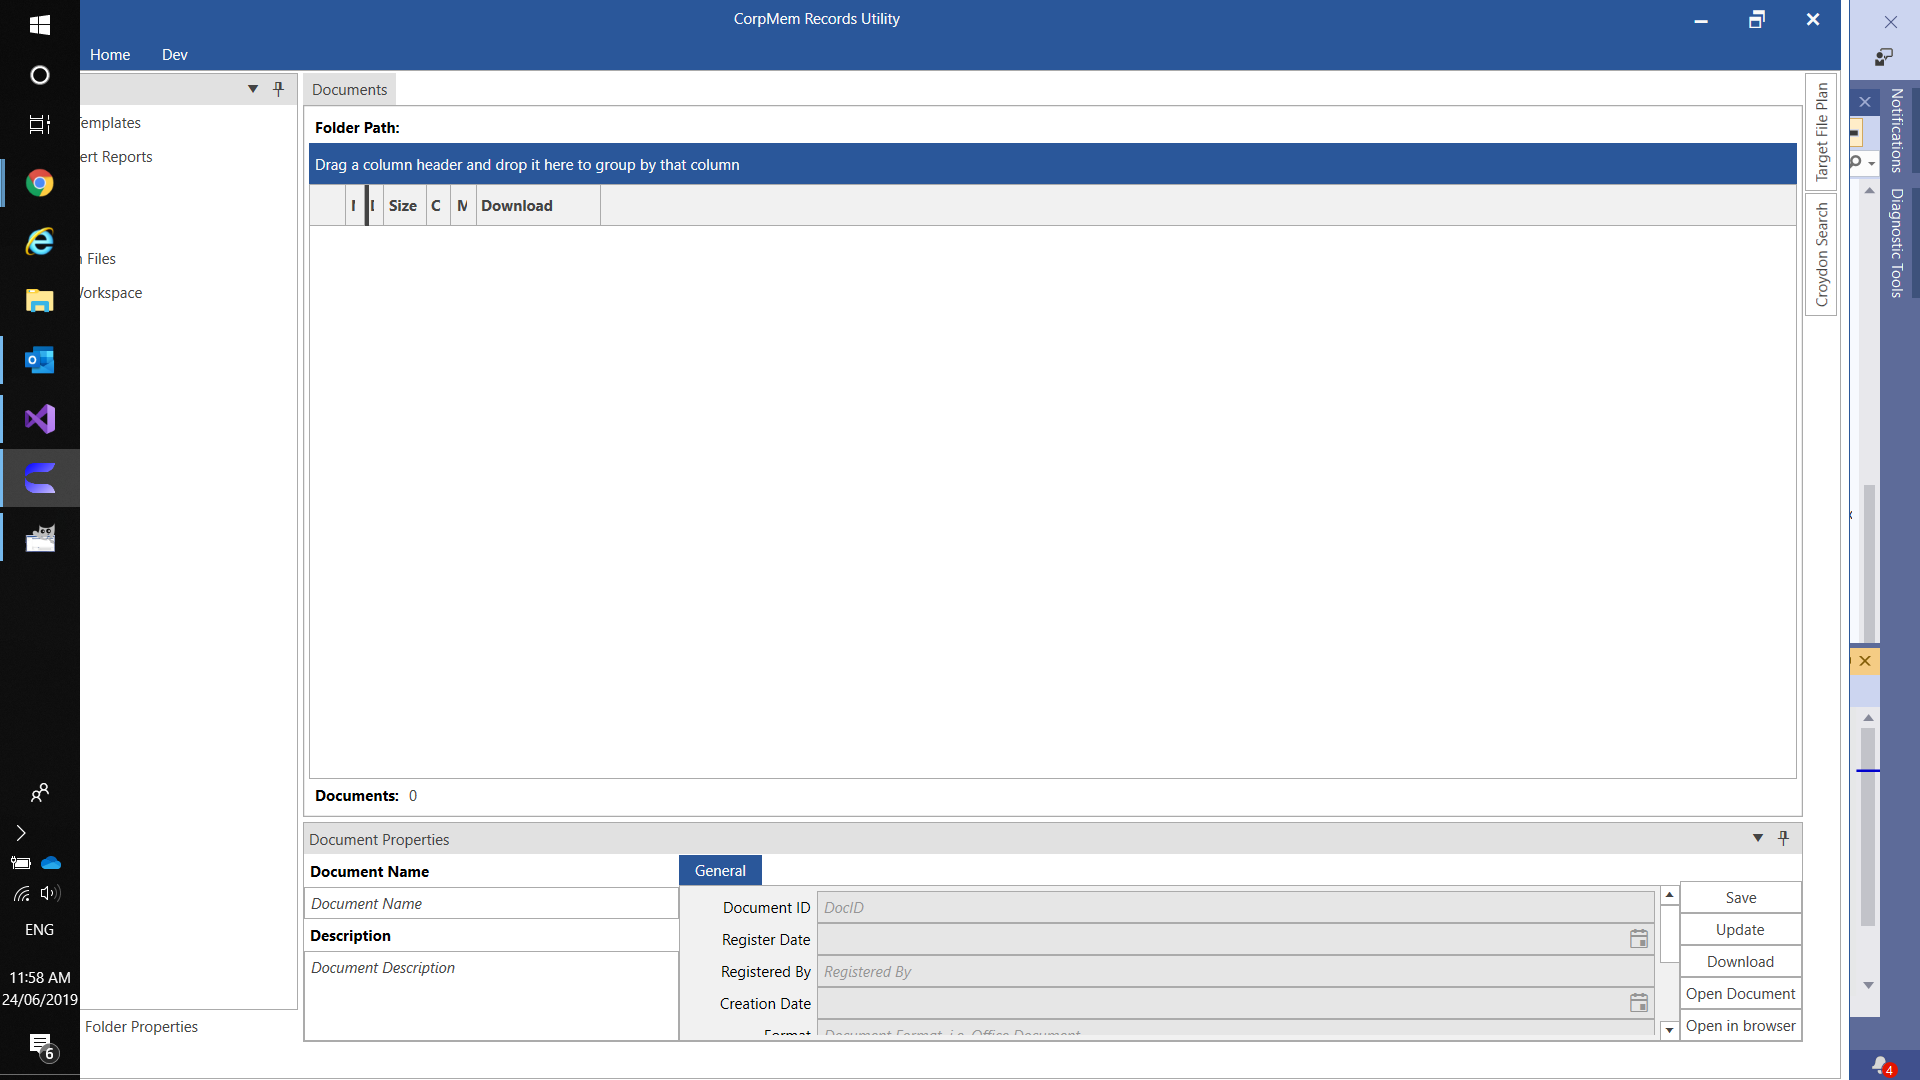Click the Document Name input field
The height and width of the screenshot is (1080, 1920).
(491, 904)
